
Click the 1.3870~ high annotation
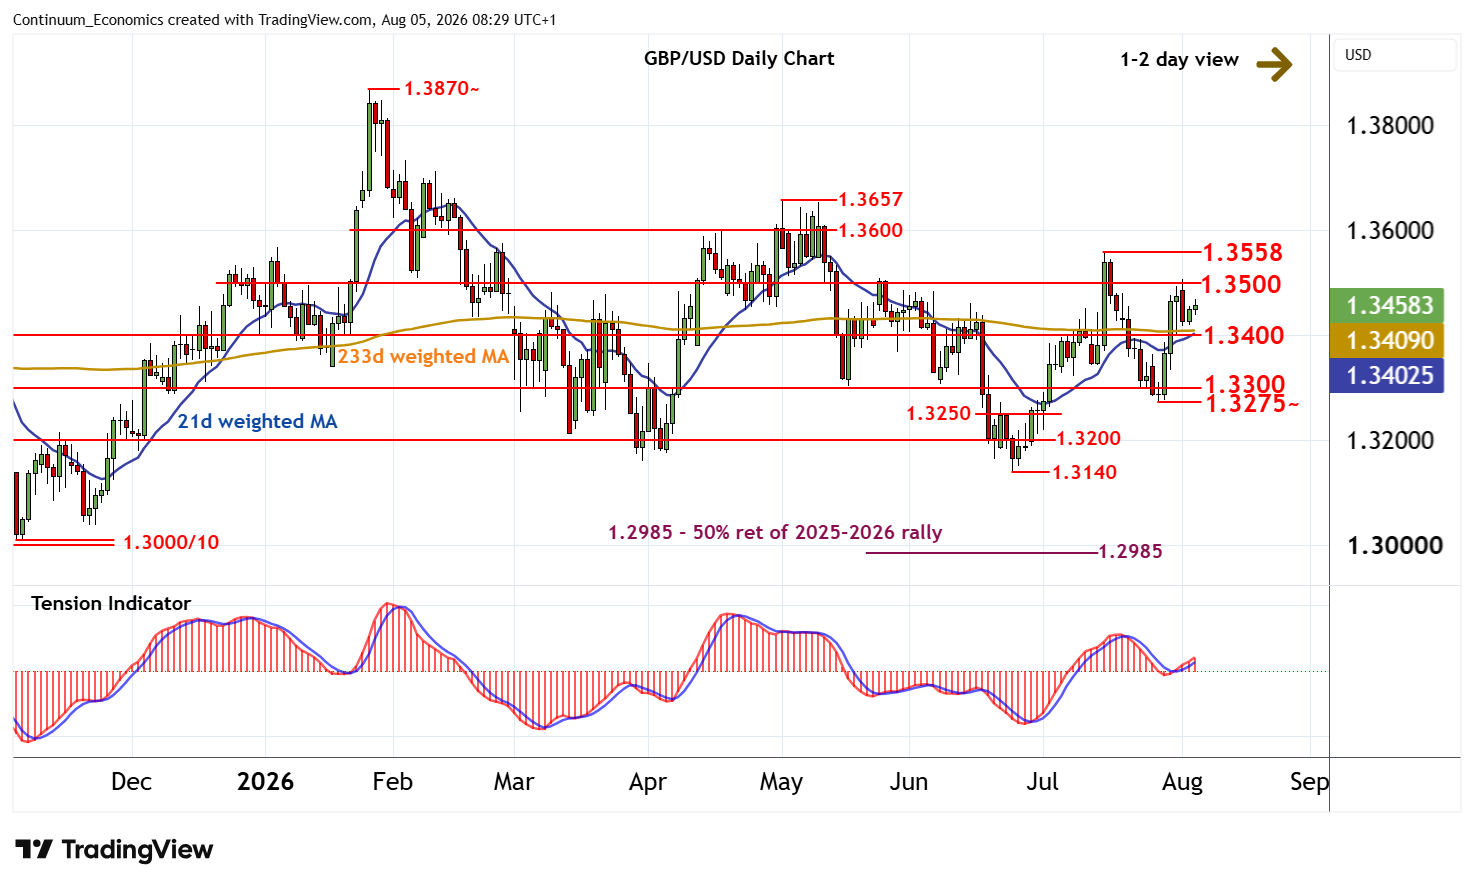[x=441, y=89]
